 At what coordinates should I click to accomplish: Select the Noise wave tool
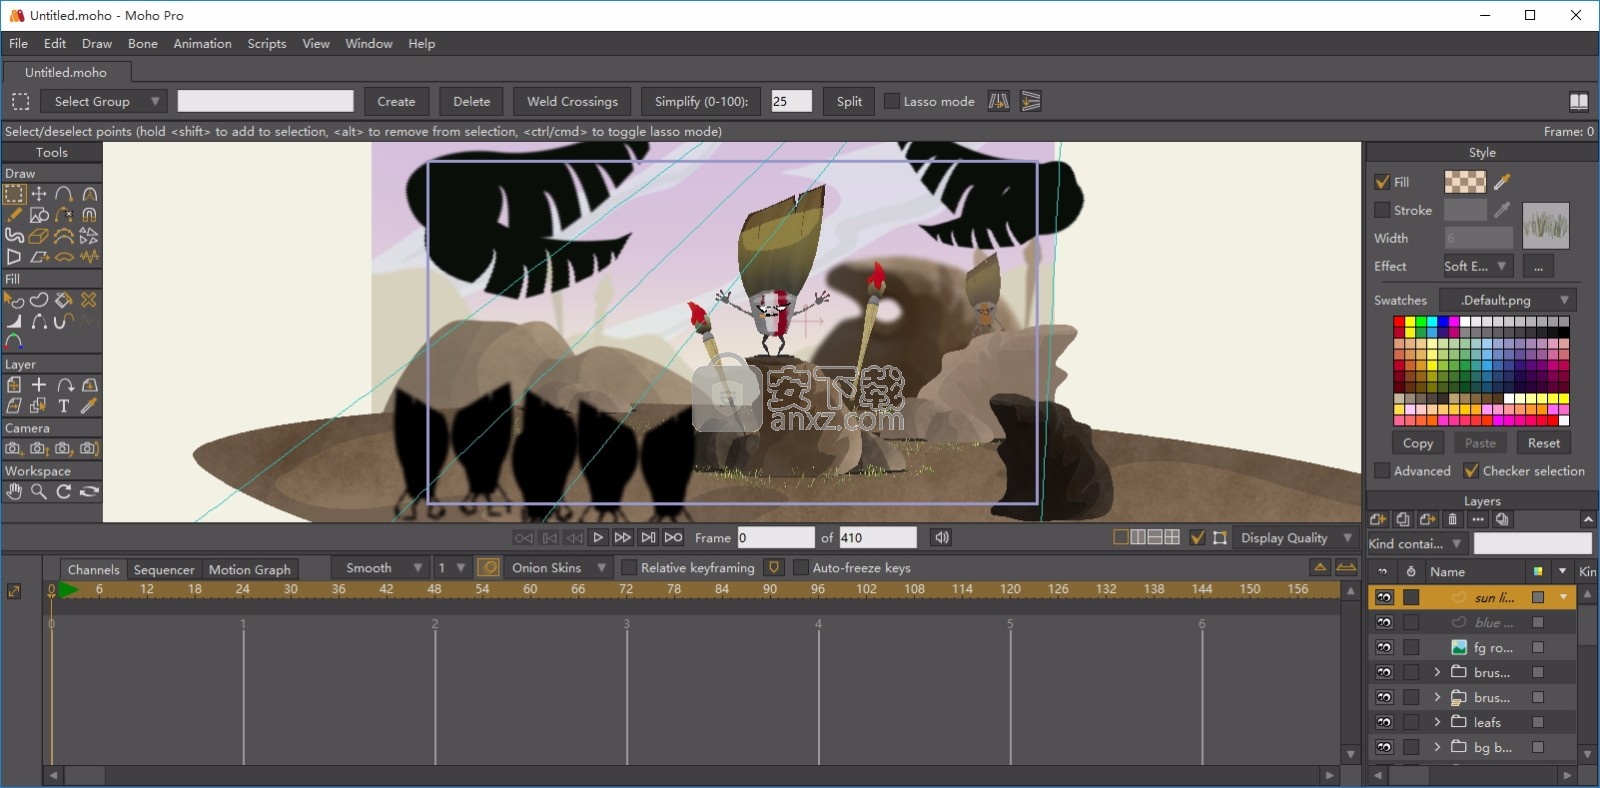point(89,257)
